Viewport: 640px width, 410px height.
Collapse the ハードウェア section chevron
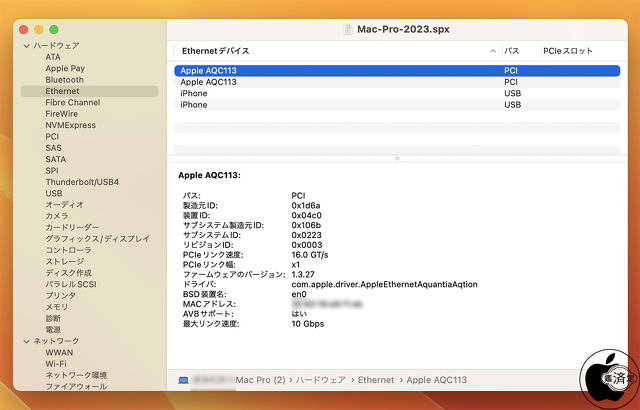(27, 46)
